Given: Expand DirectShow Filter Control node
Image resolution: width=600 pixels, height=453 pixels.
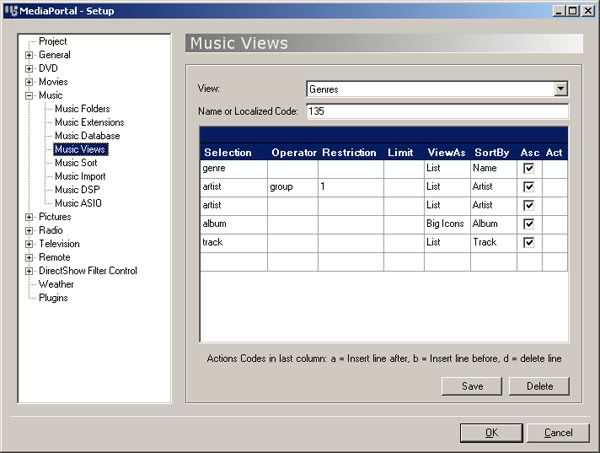Looking at the screenshot, I should click(x=29, y=271).
